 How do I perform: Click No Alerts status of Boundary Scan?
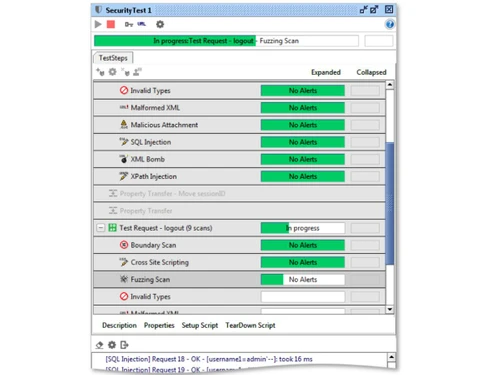[x=303, y=245]
